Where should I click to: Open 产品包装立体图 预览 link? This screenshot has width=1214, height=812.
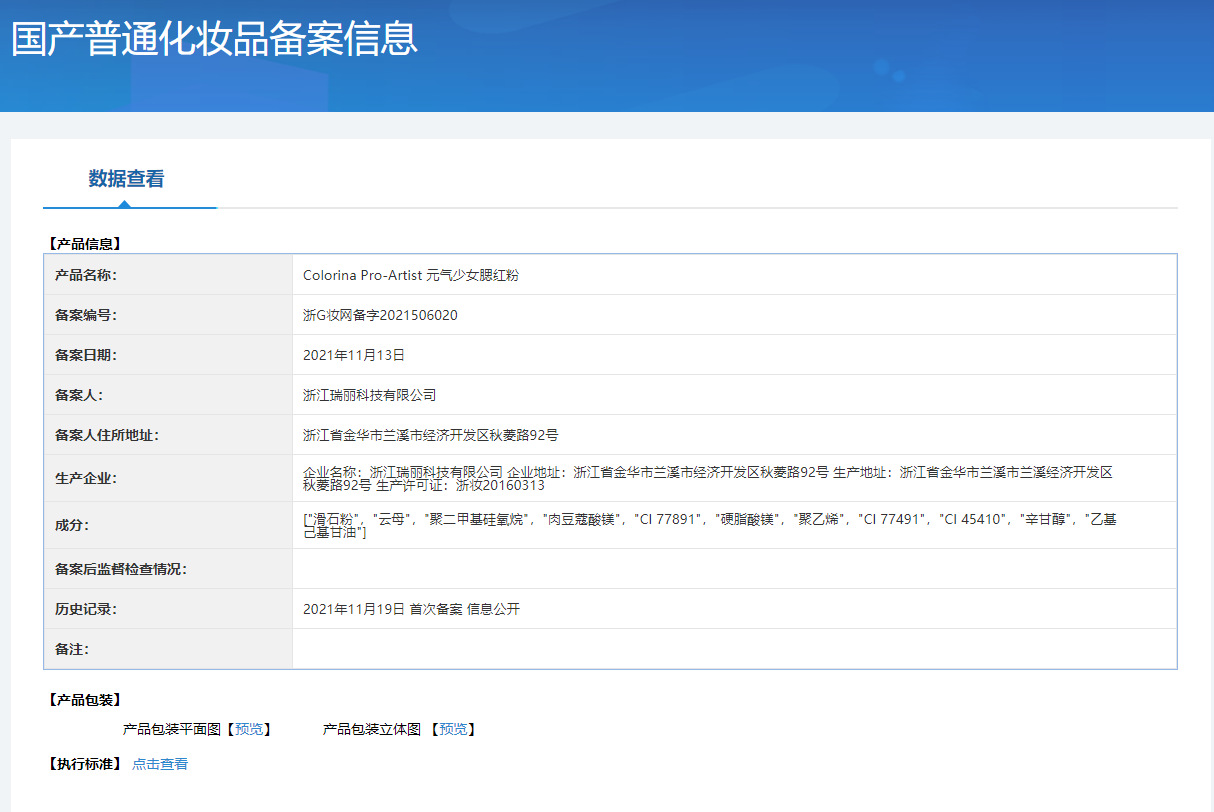click(453, 729)
